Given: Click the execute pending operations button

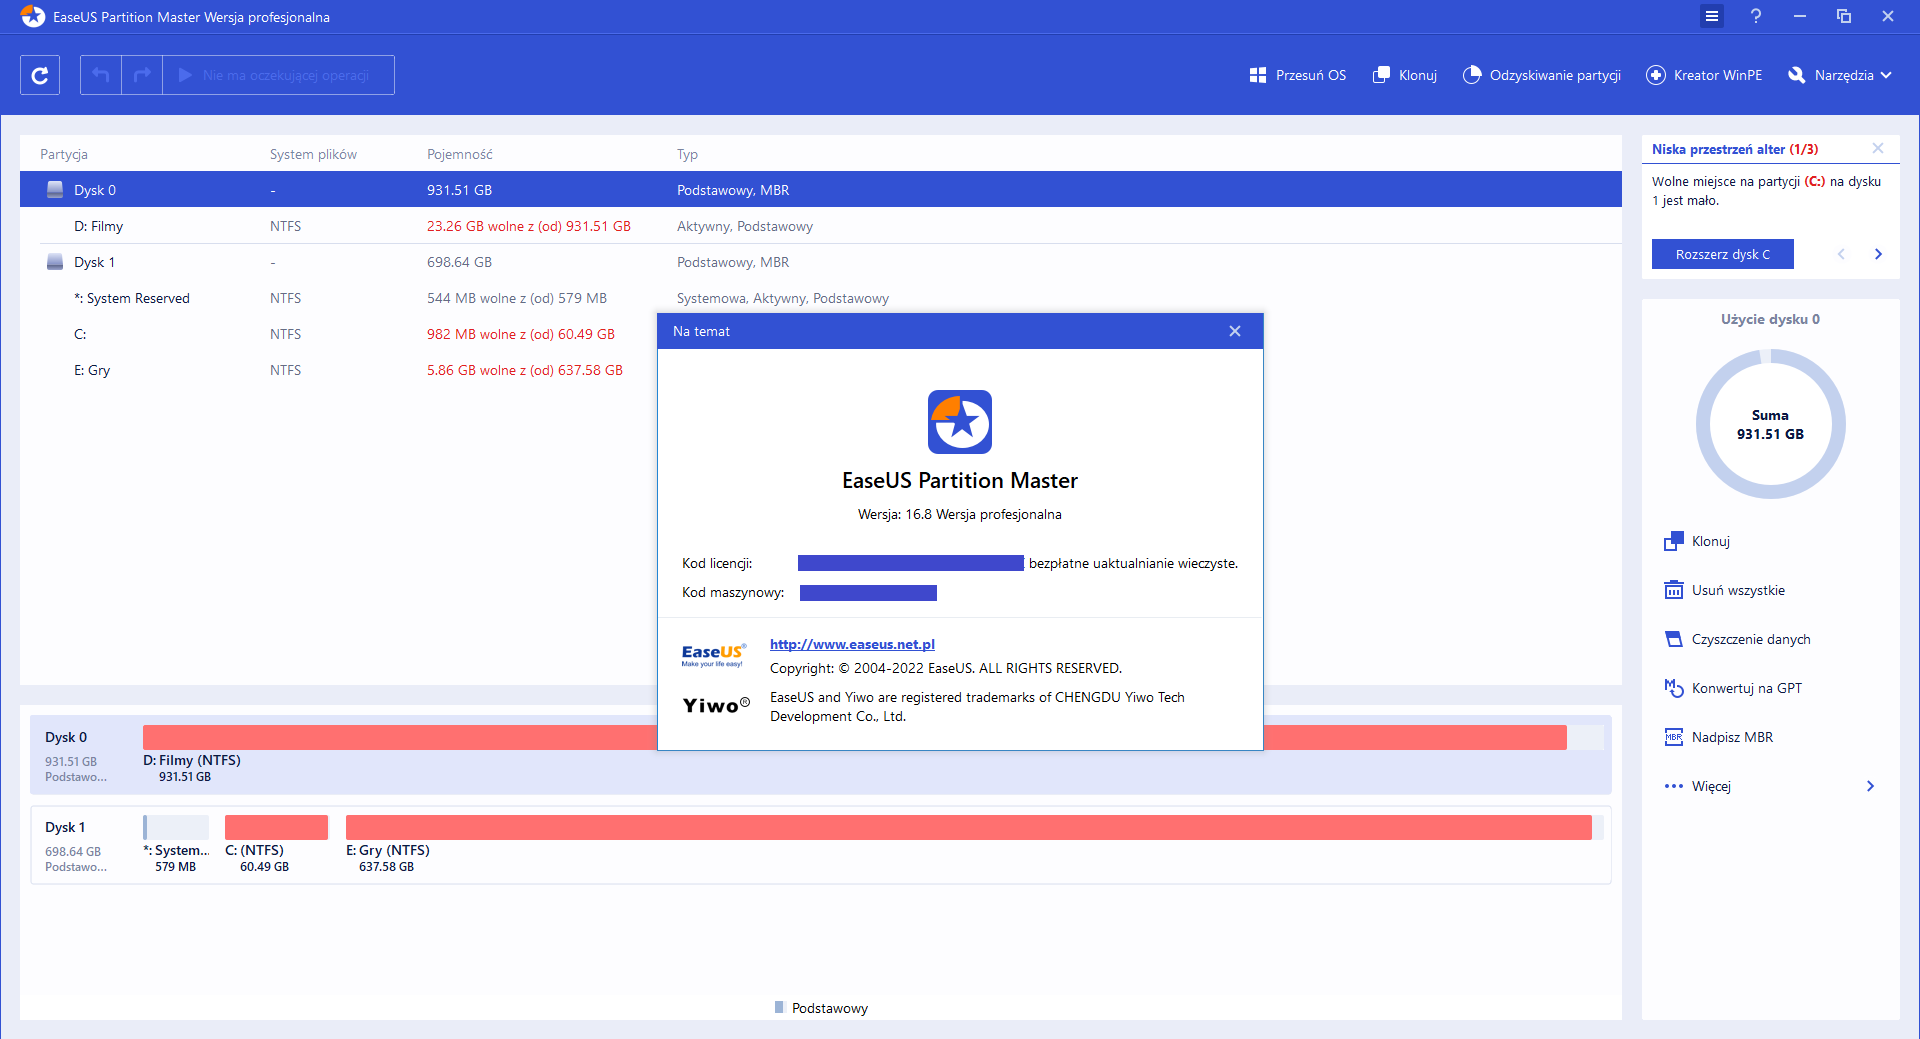Looking at the screenshot, I should point(278,75).
